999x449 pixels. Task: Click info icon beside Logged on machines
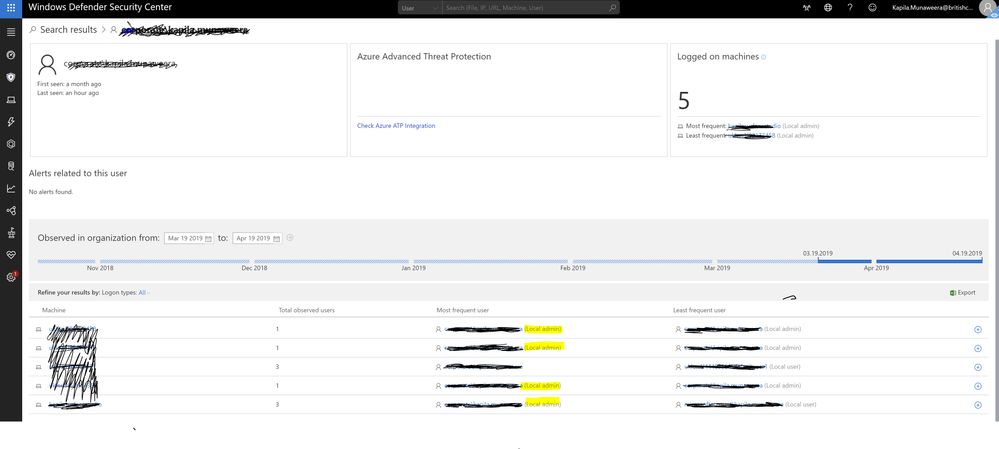pyautogui.click(x=764, y=57)
